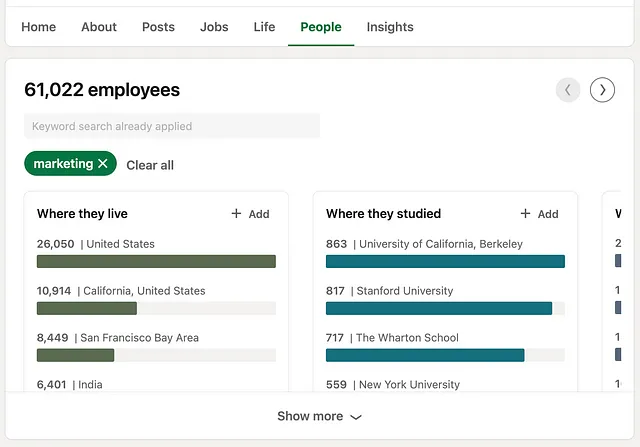
Task: Expand the list with Show more
Action: click(320, 416)
